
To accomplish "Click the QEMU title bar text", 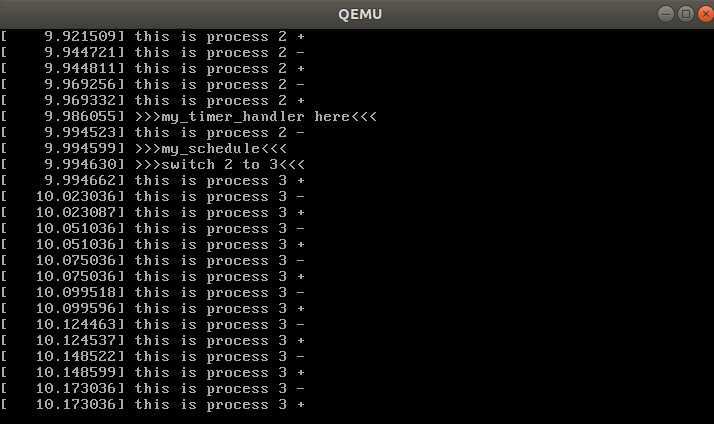I will tap(360, 14).
